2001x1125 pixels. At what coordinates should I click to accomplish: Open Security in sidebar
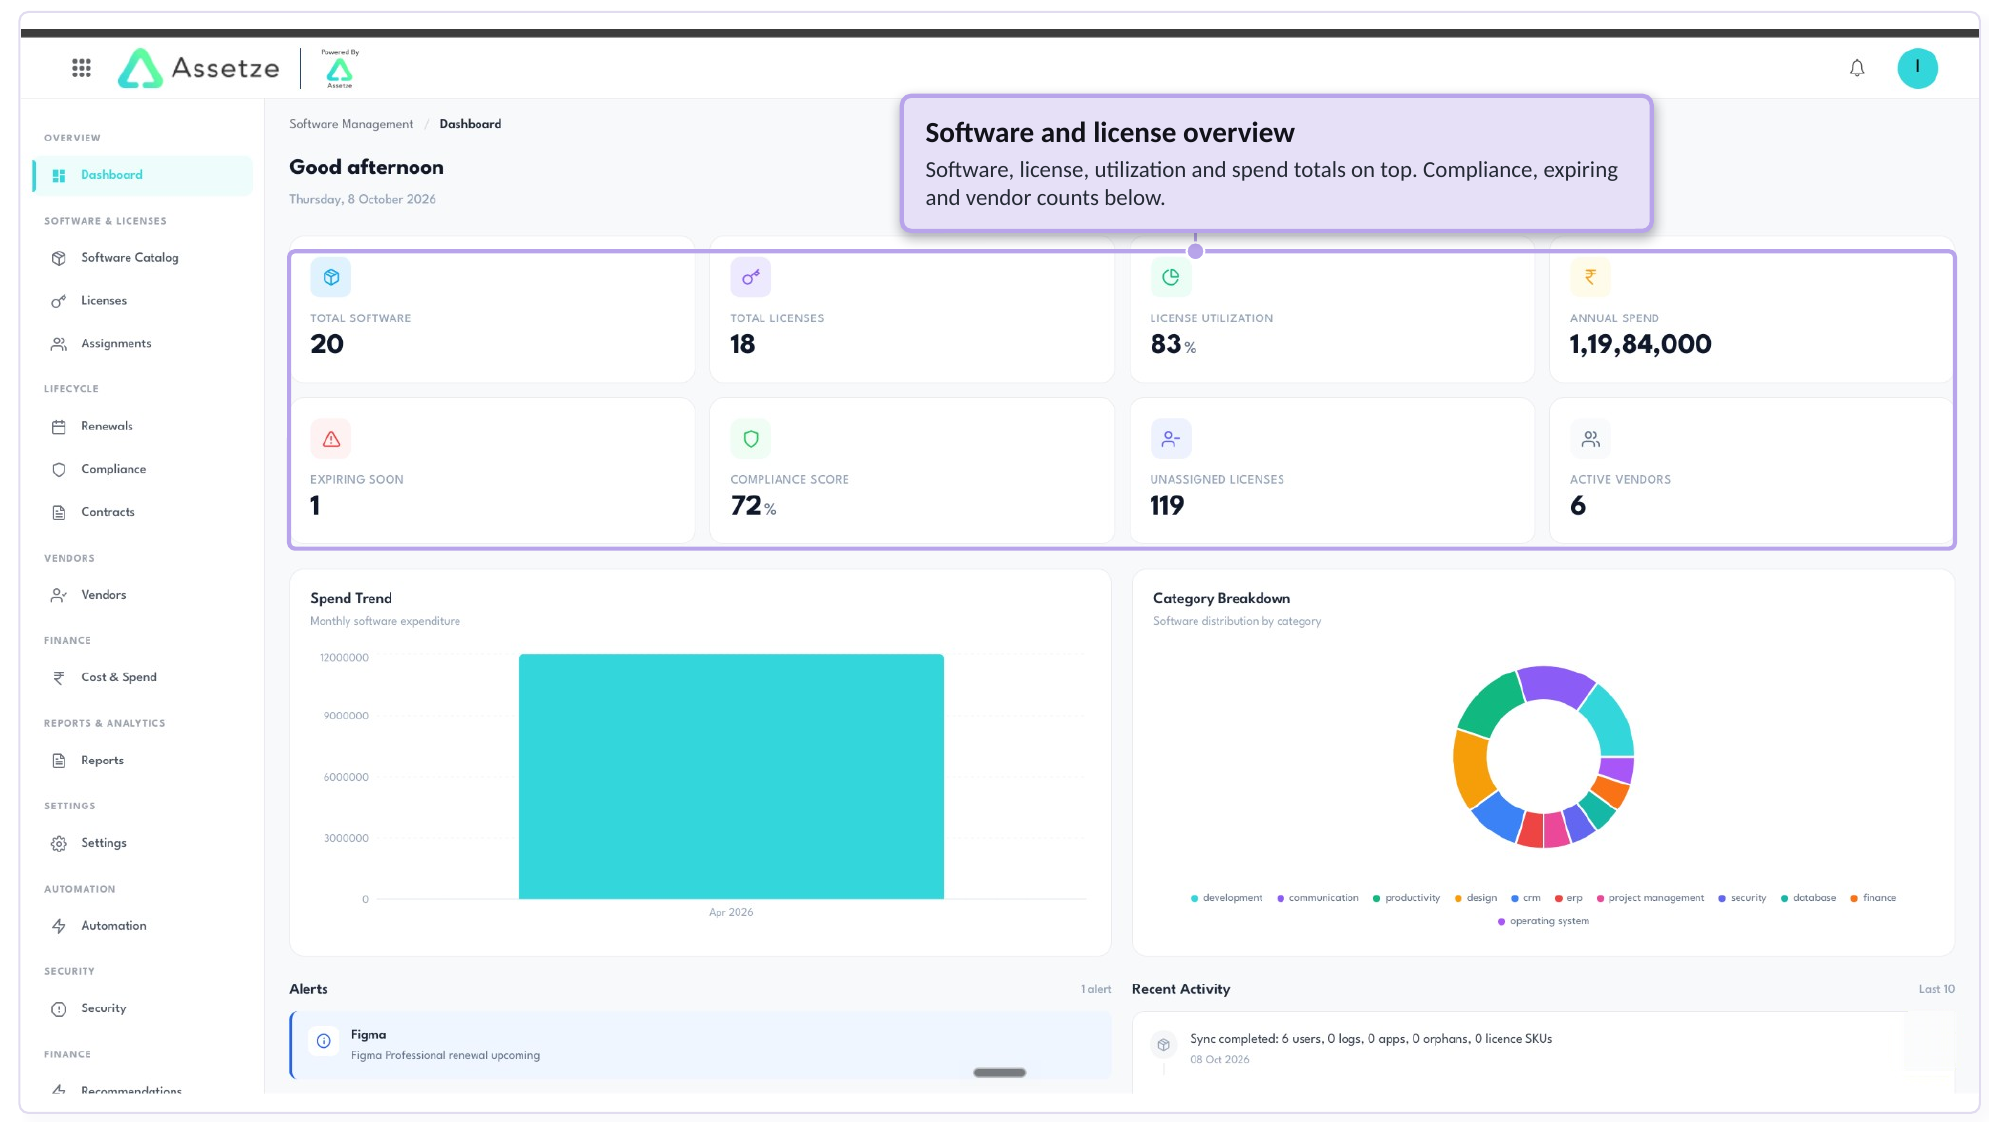(x=142, y=1009)
